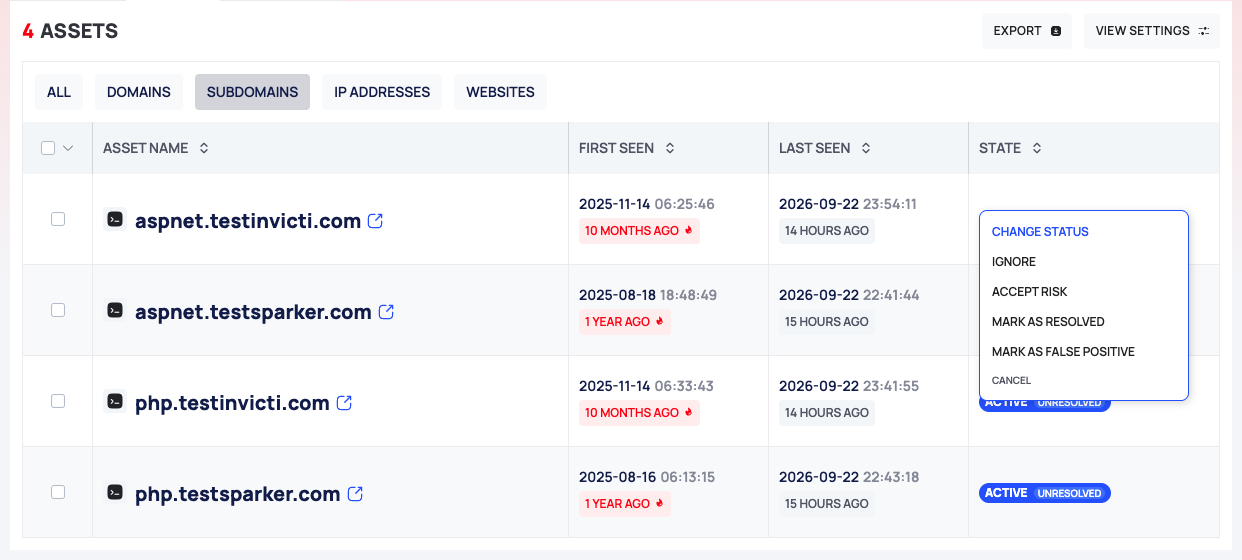The width and height of the screenshot is (1242, 560).
Task: Click last seen date 2026-09-22 22:43:18
Action: [x=849, y=477]
